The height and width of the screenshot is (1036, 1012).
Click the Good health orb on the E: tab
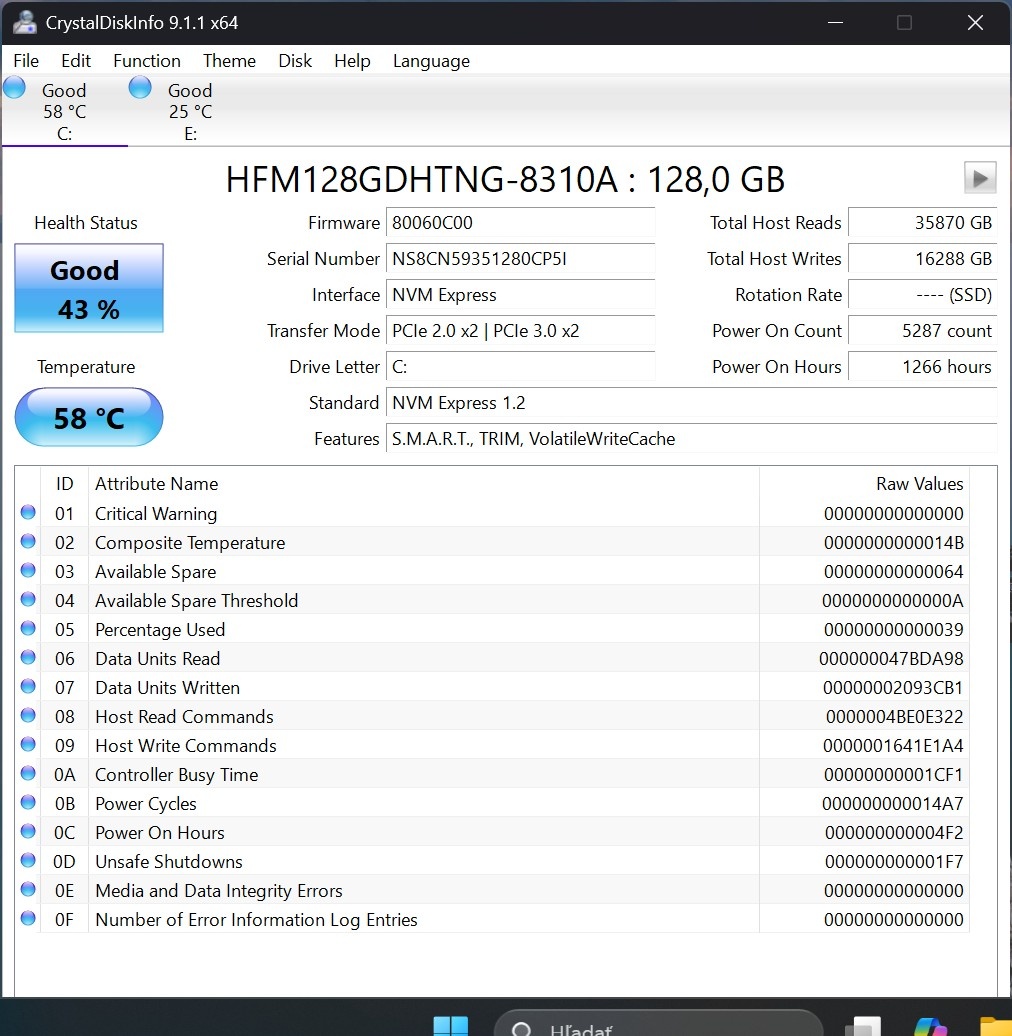(139, 87)
